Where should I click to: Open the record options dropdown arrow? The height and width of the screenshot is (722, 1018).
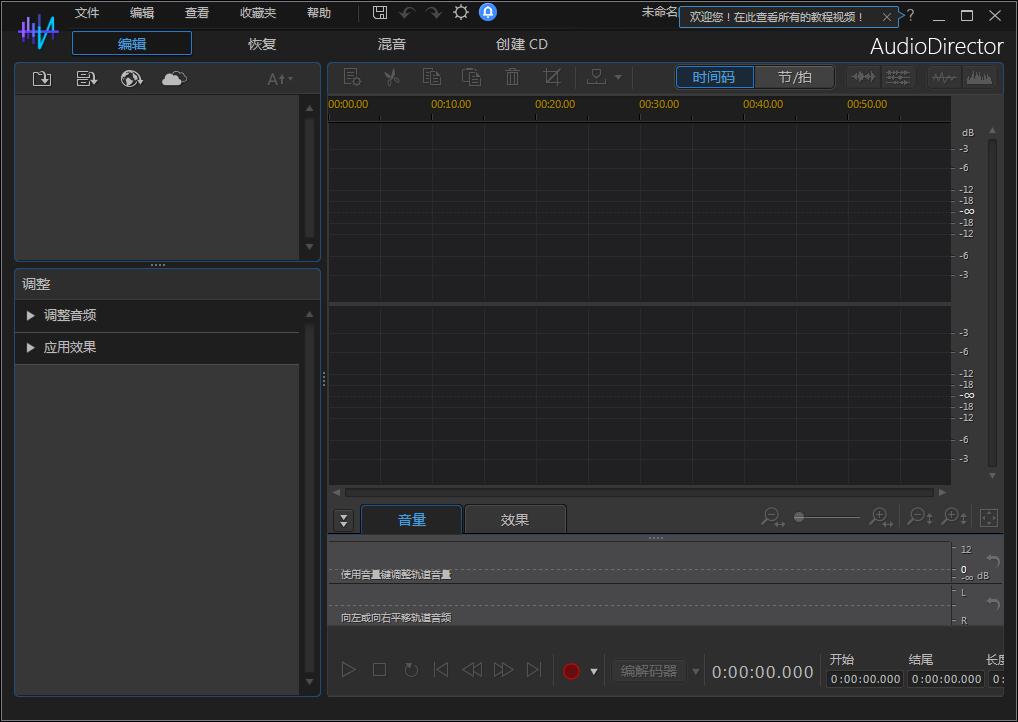[x=593, y=671]
